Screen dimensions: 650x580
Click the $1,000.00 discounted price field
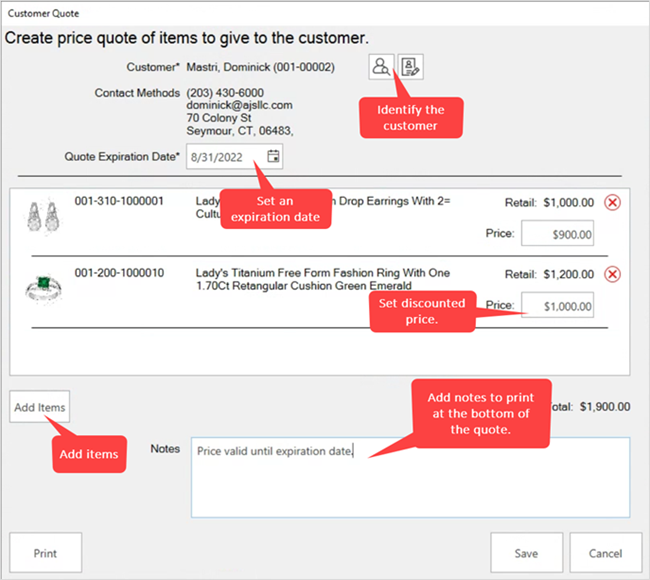click(x=557, y=306)
